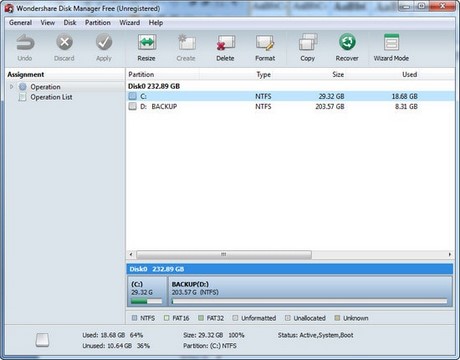Click the scroll left arrow
Screen dimensions: 460x360
tap(131, 255)
